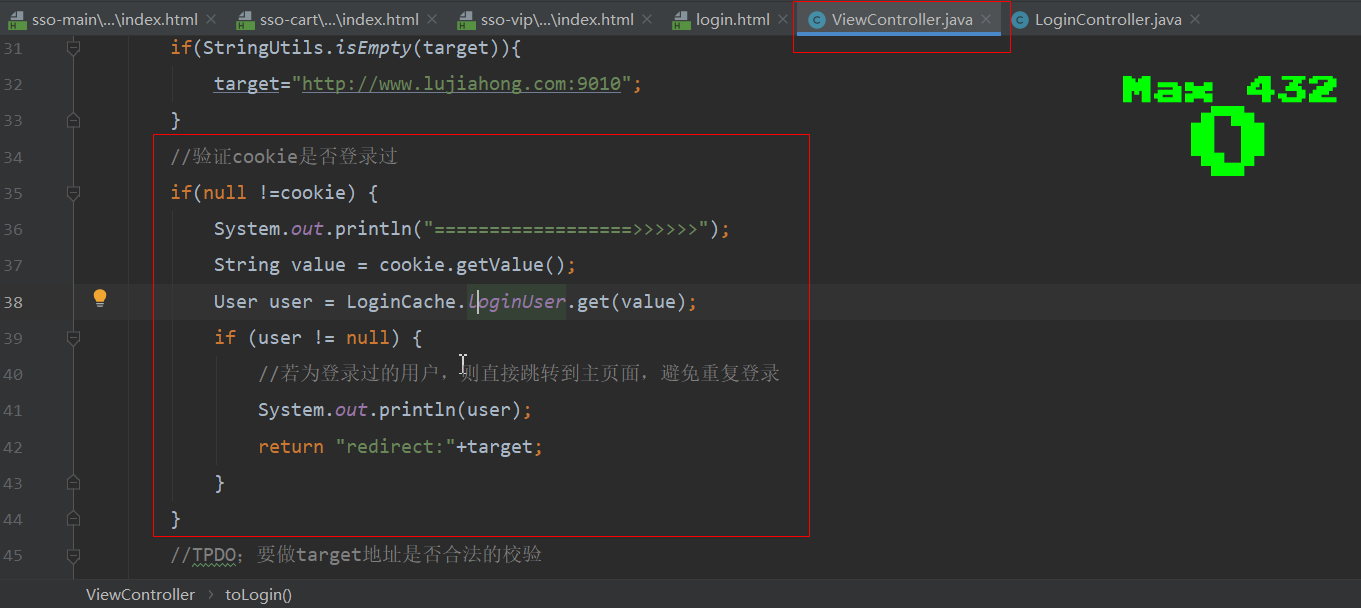
Task: Click the HTML file icon on sso-main tab
Action: [15, 20]
